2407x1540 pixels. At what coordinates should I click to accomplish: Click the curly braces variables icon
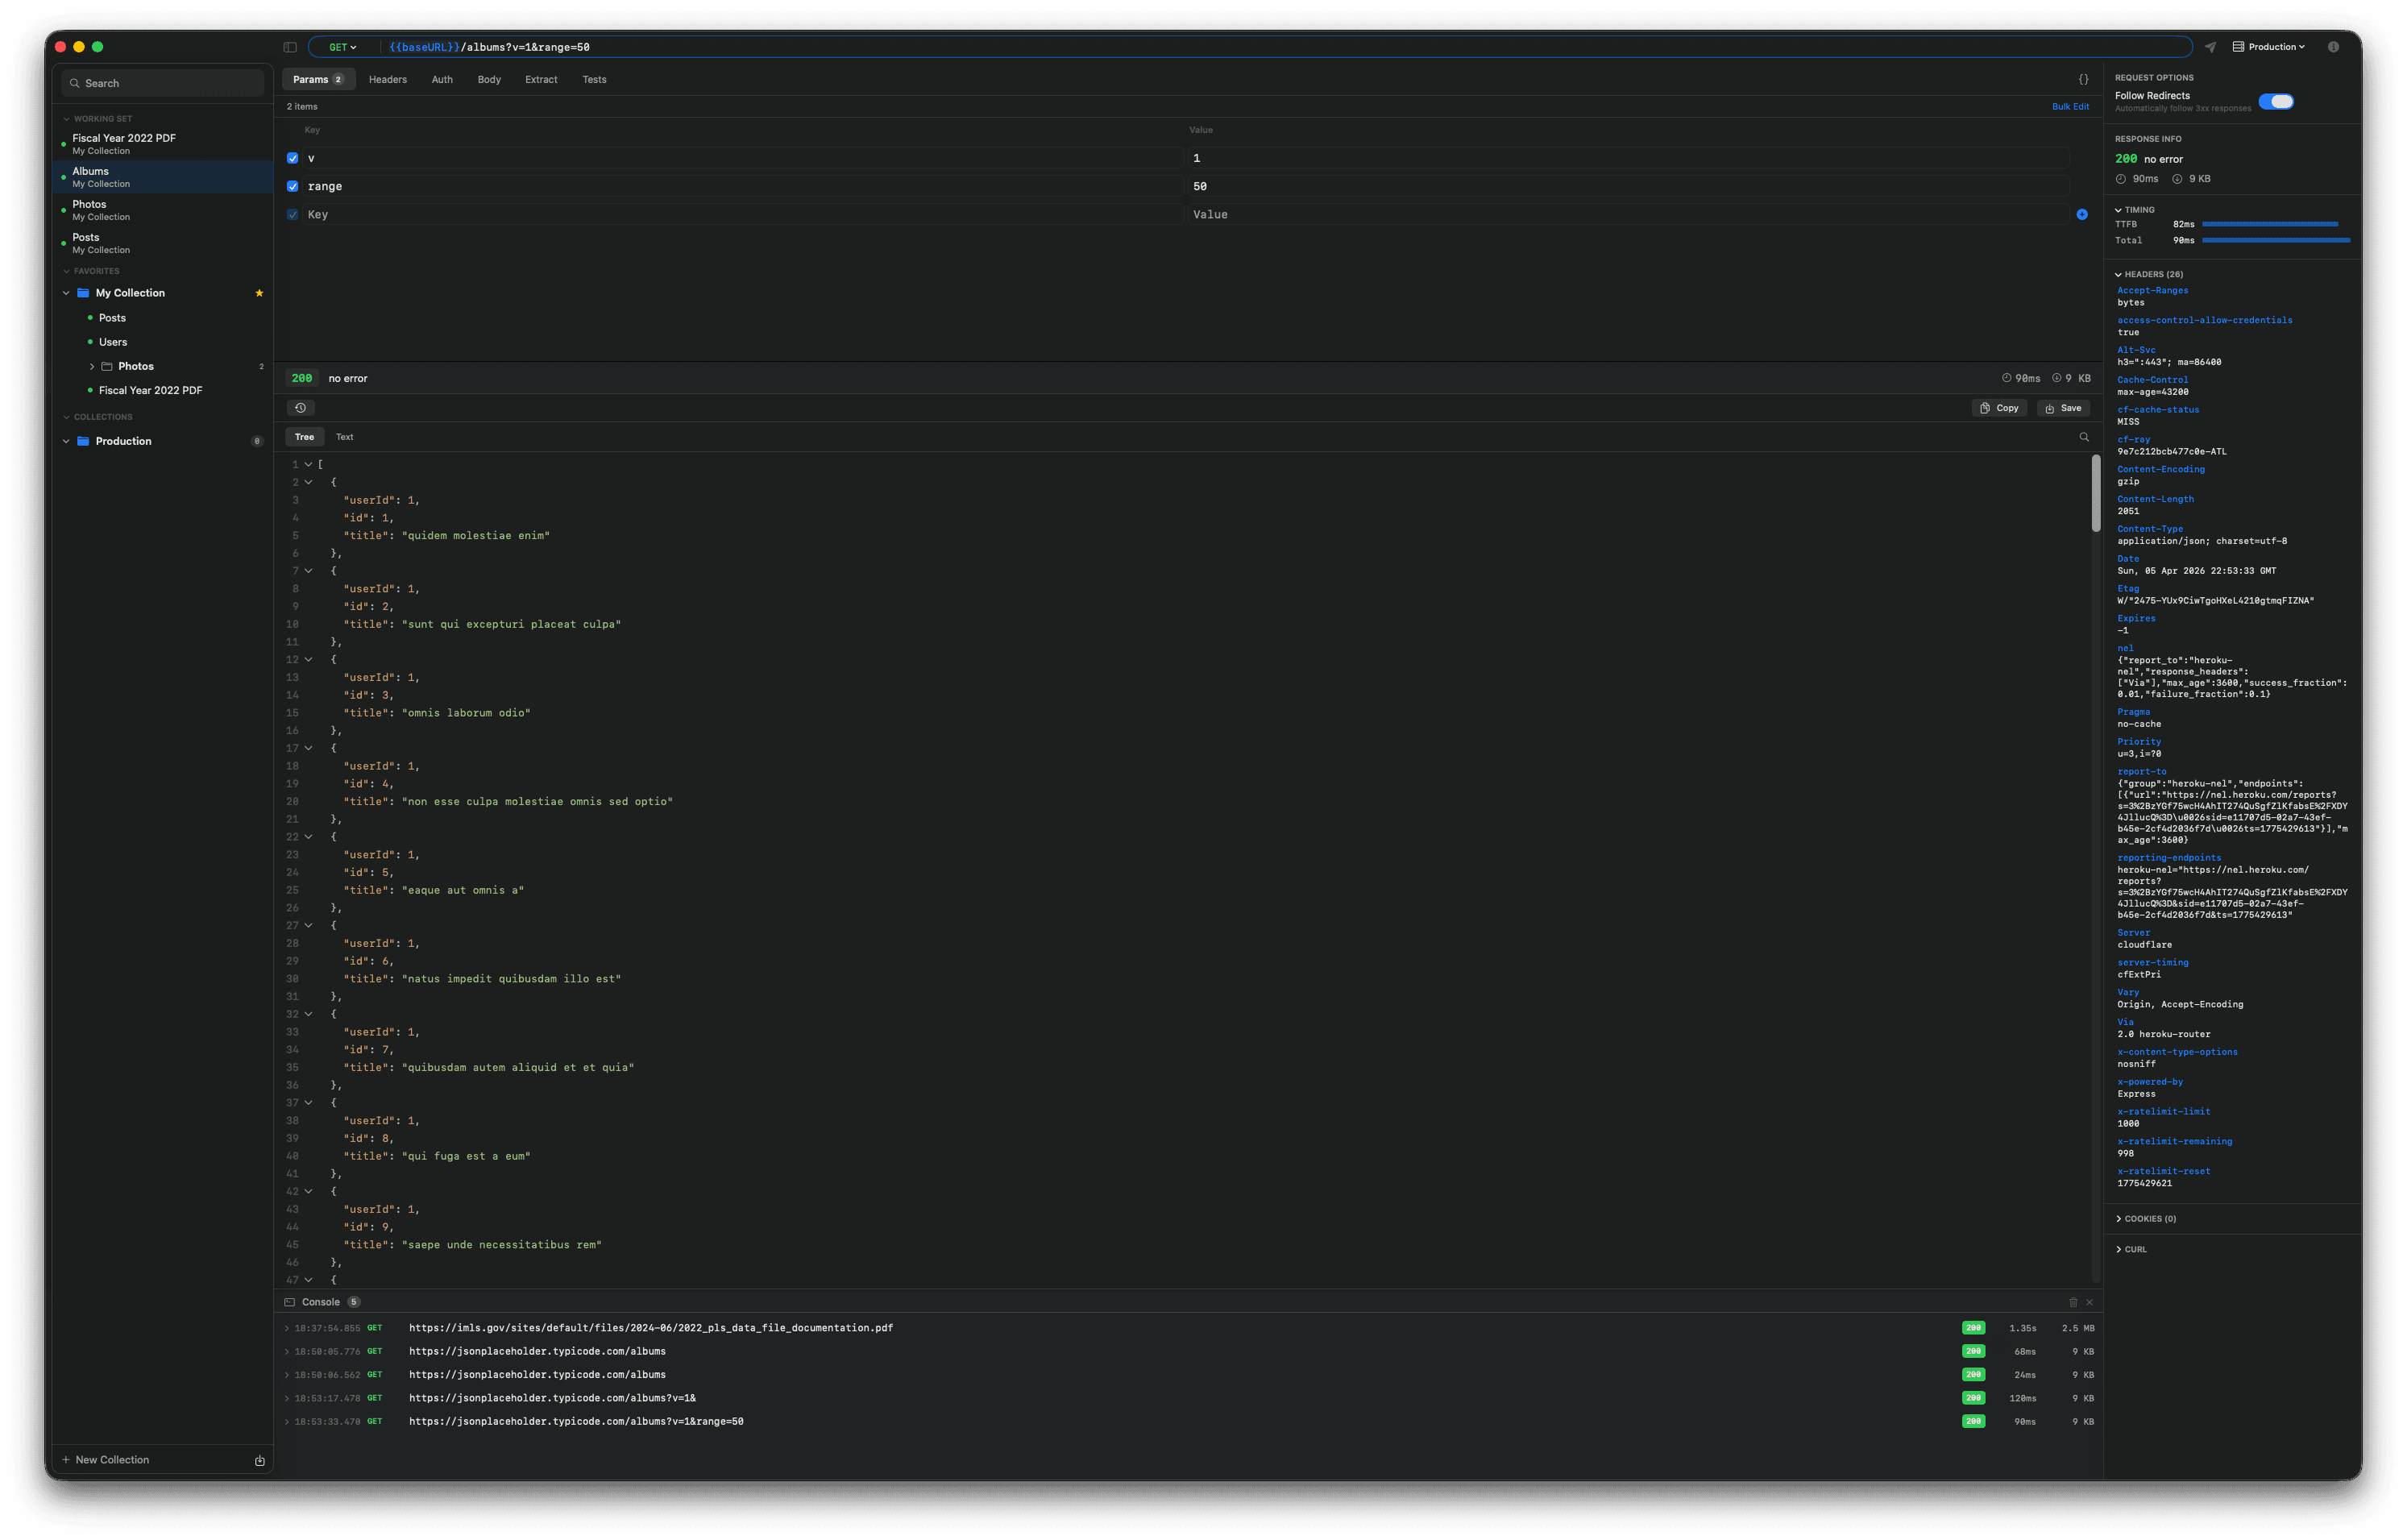click(2084, 79)
